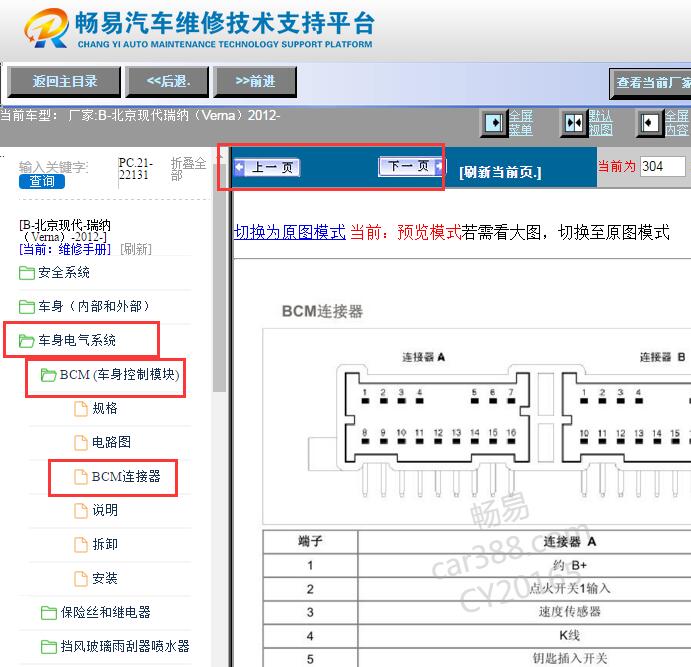
Task: Click the 默认视图 text link
Action: [601, 123]
